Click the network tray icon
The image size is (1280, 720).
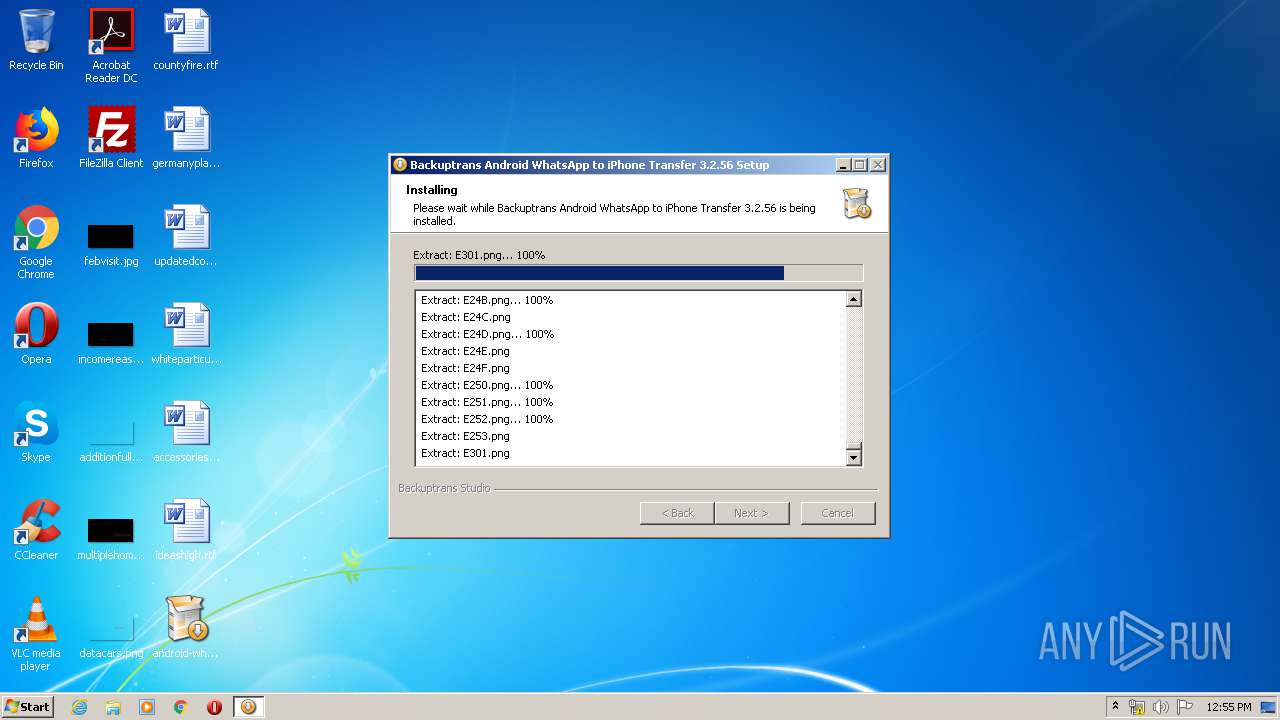click(1137, 707)
